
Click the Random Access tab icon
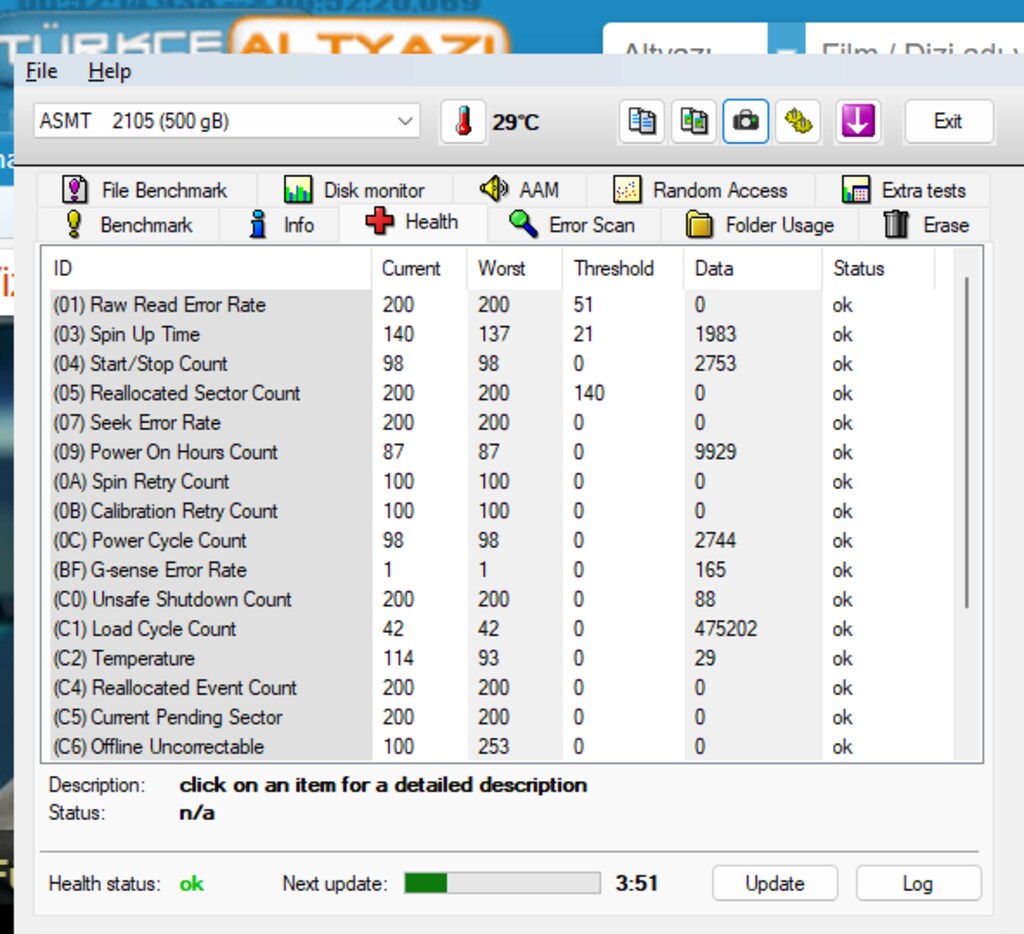[x=627, y=189]
